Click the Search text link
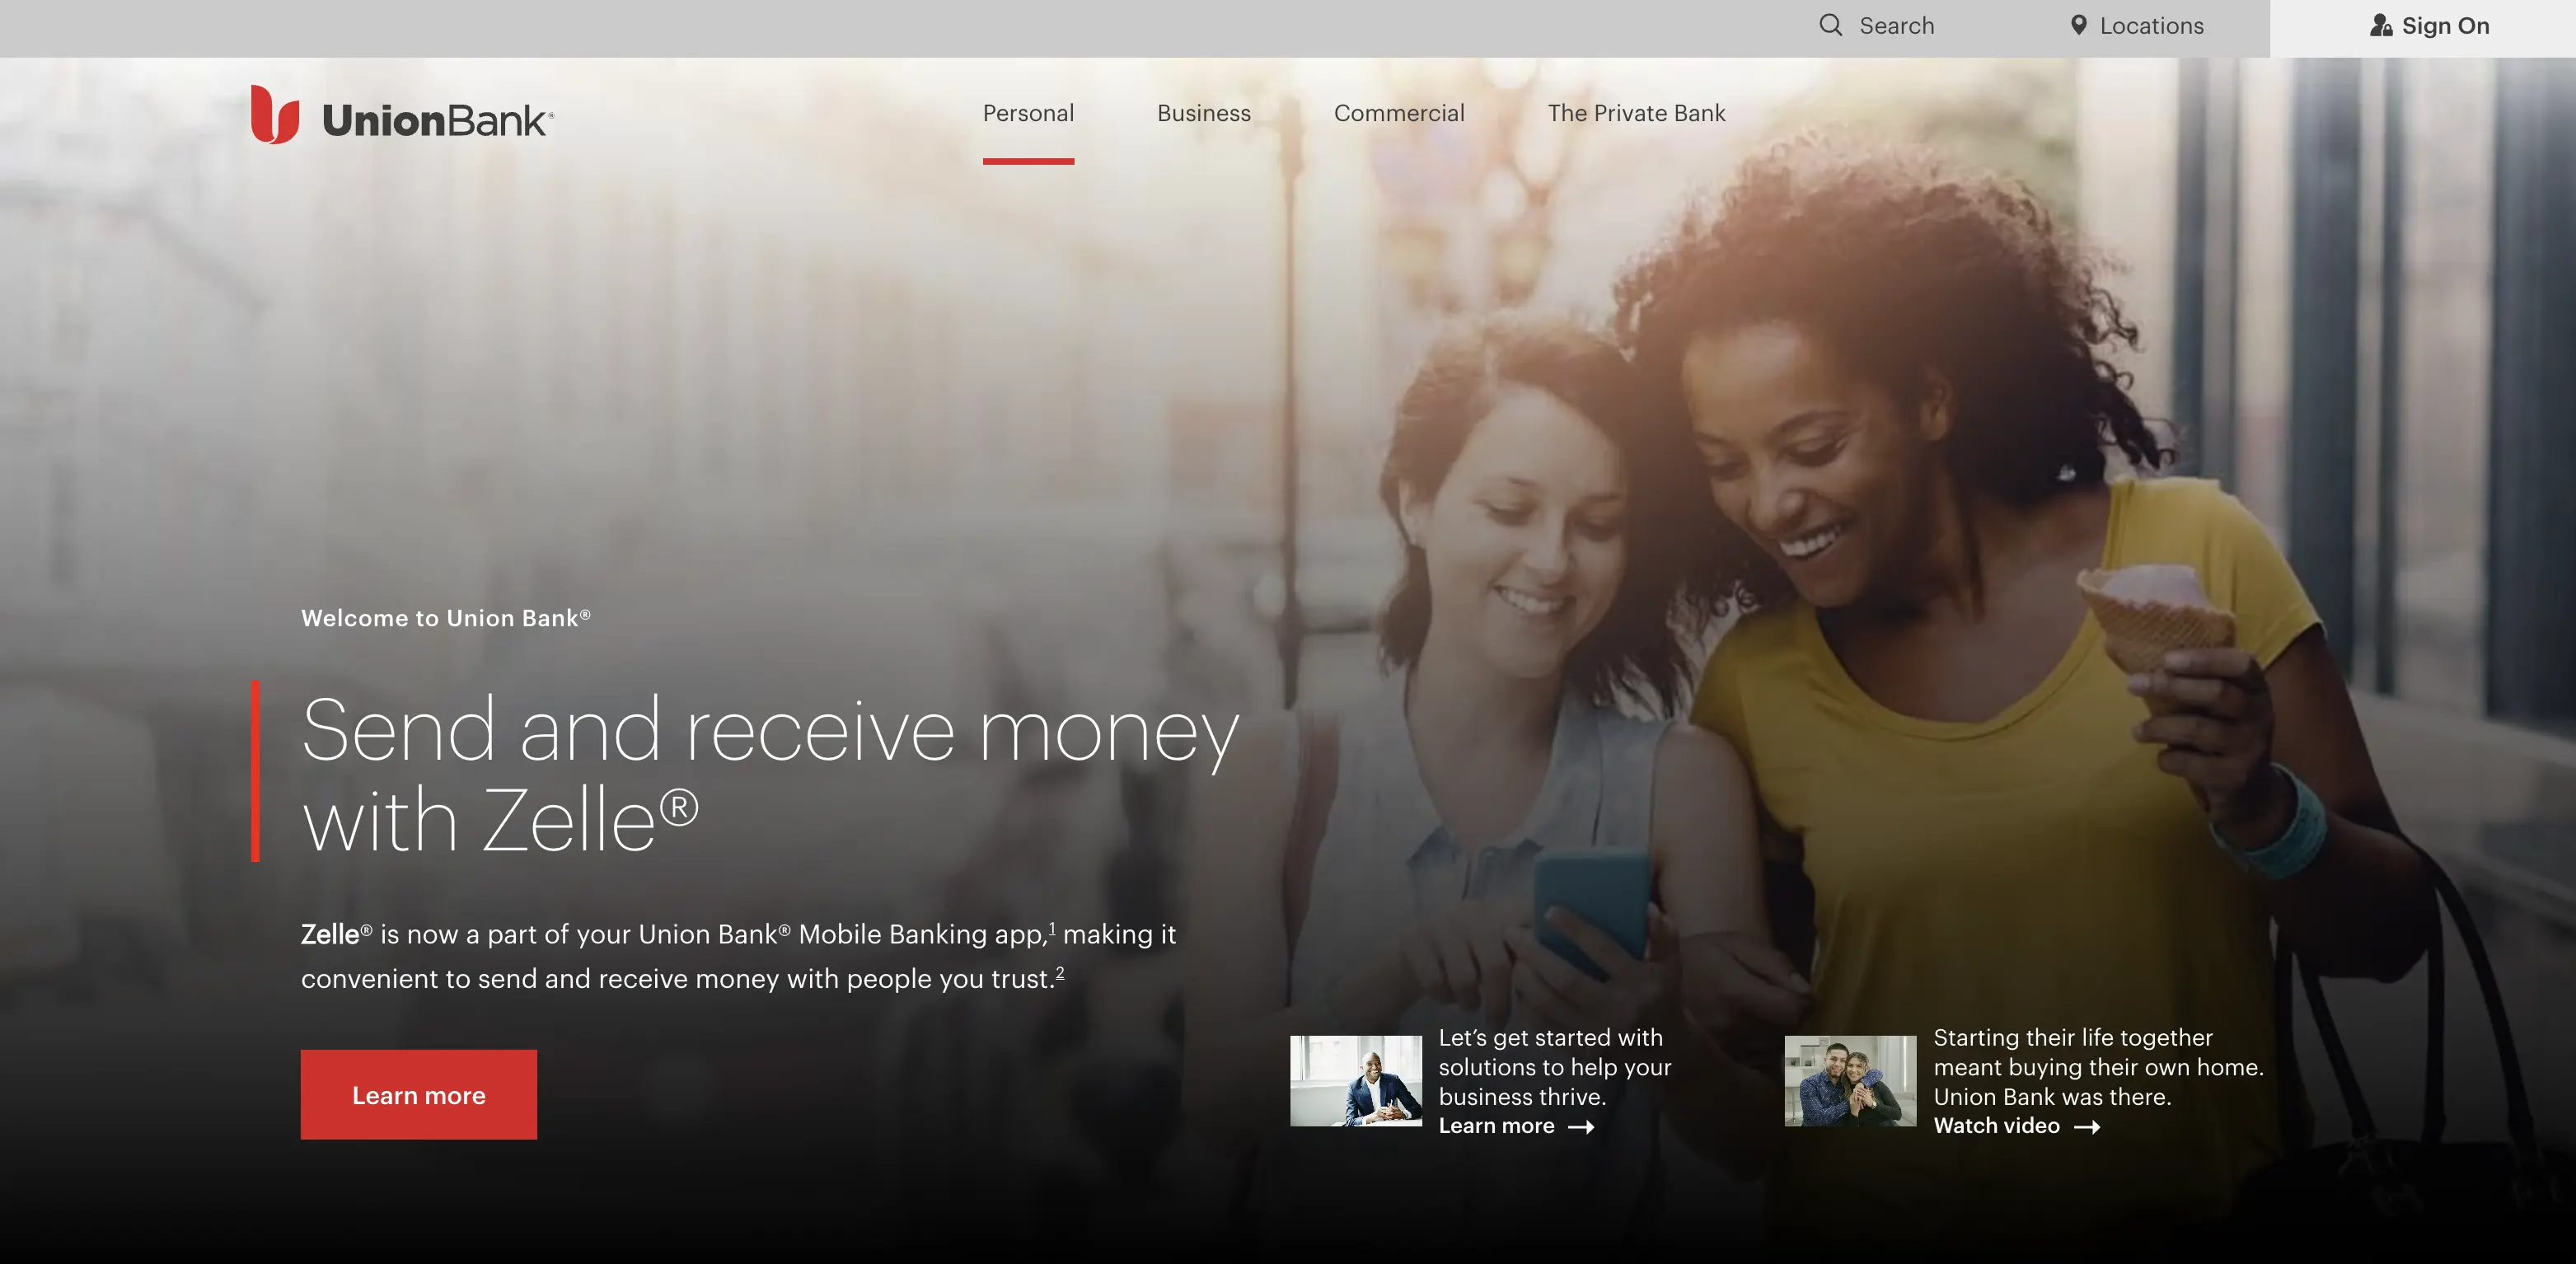This screenshot has width=2576, height=1264. click(1897, 26)
